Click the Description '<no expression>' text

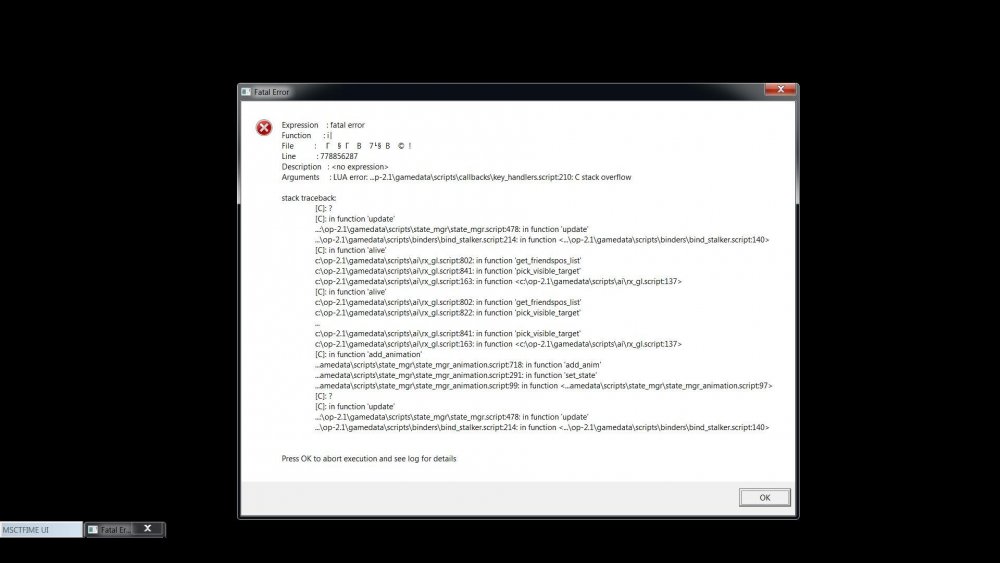click(x=360, y=166)
